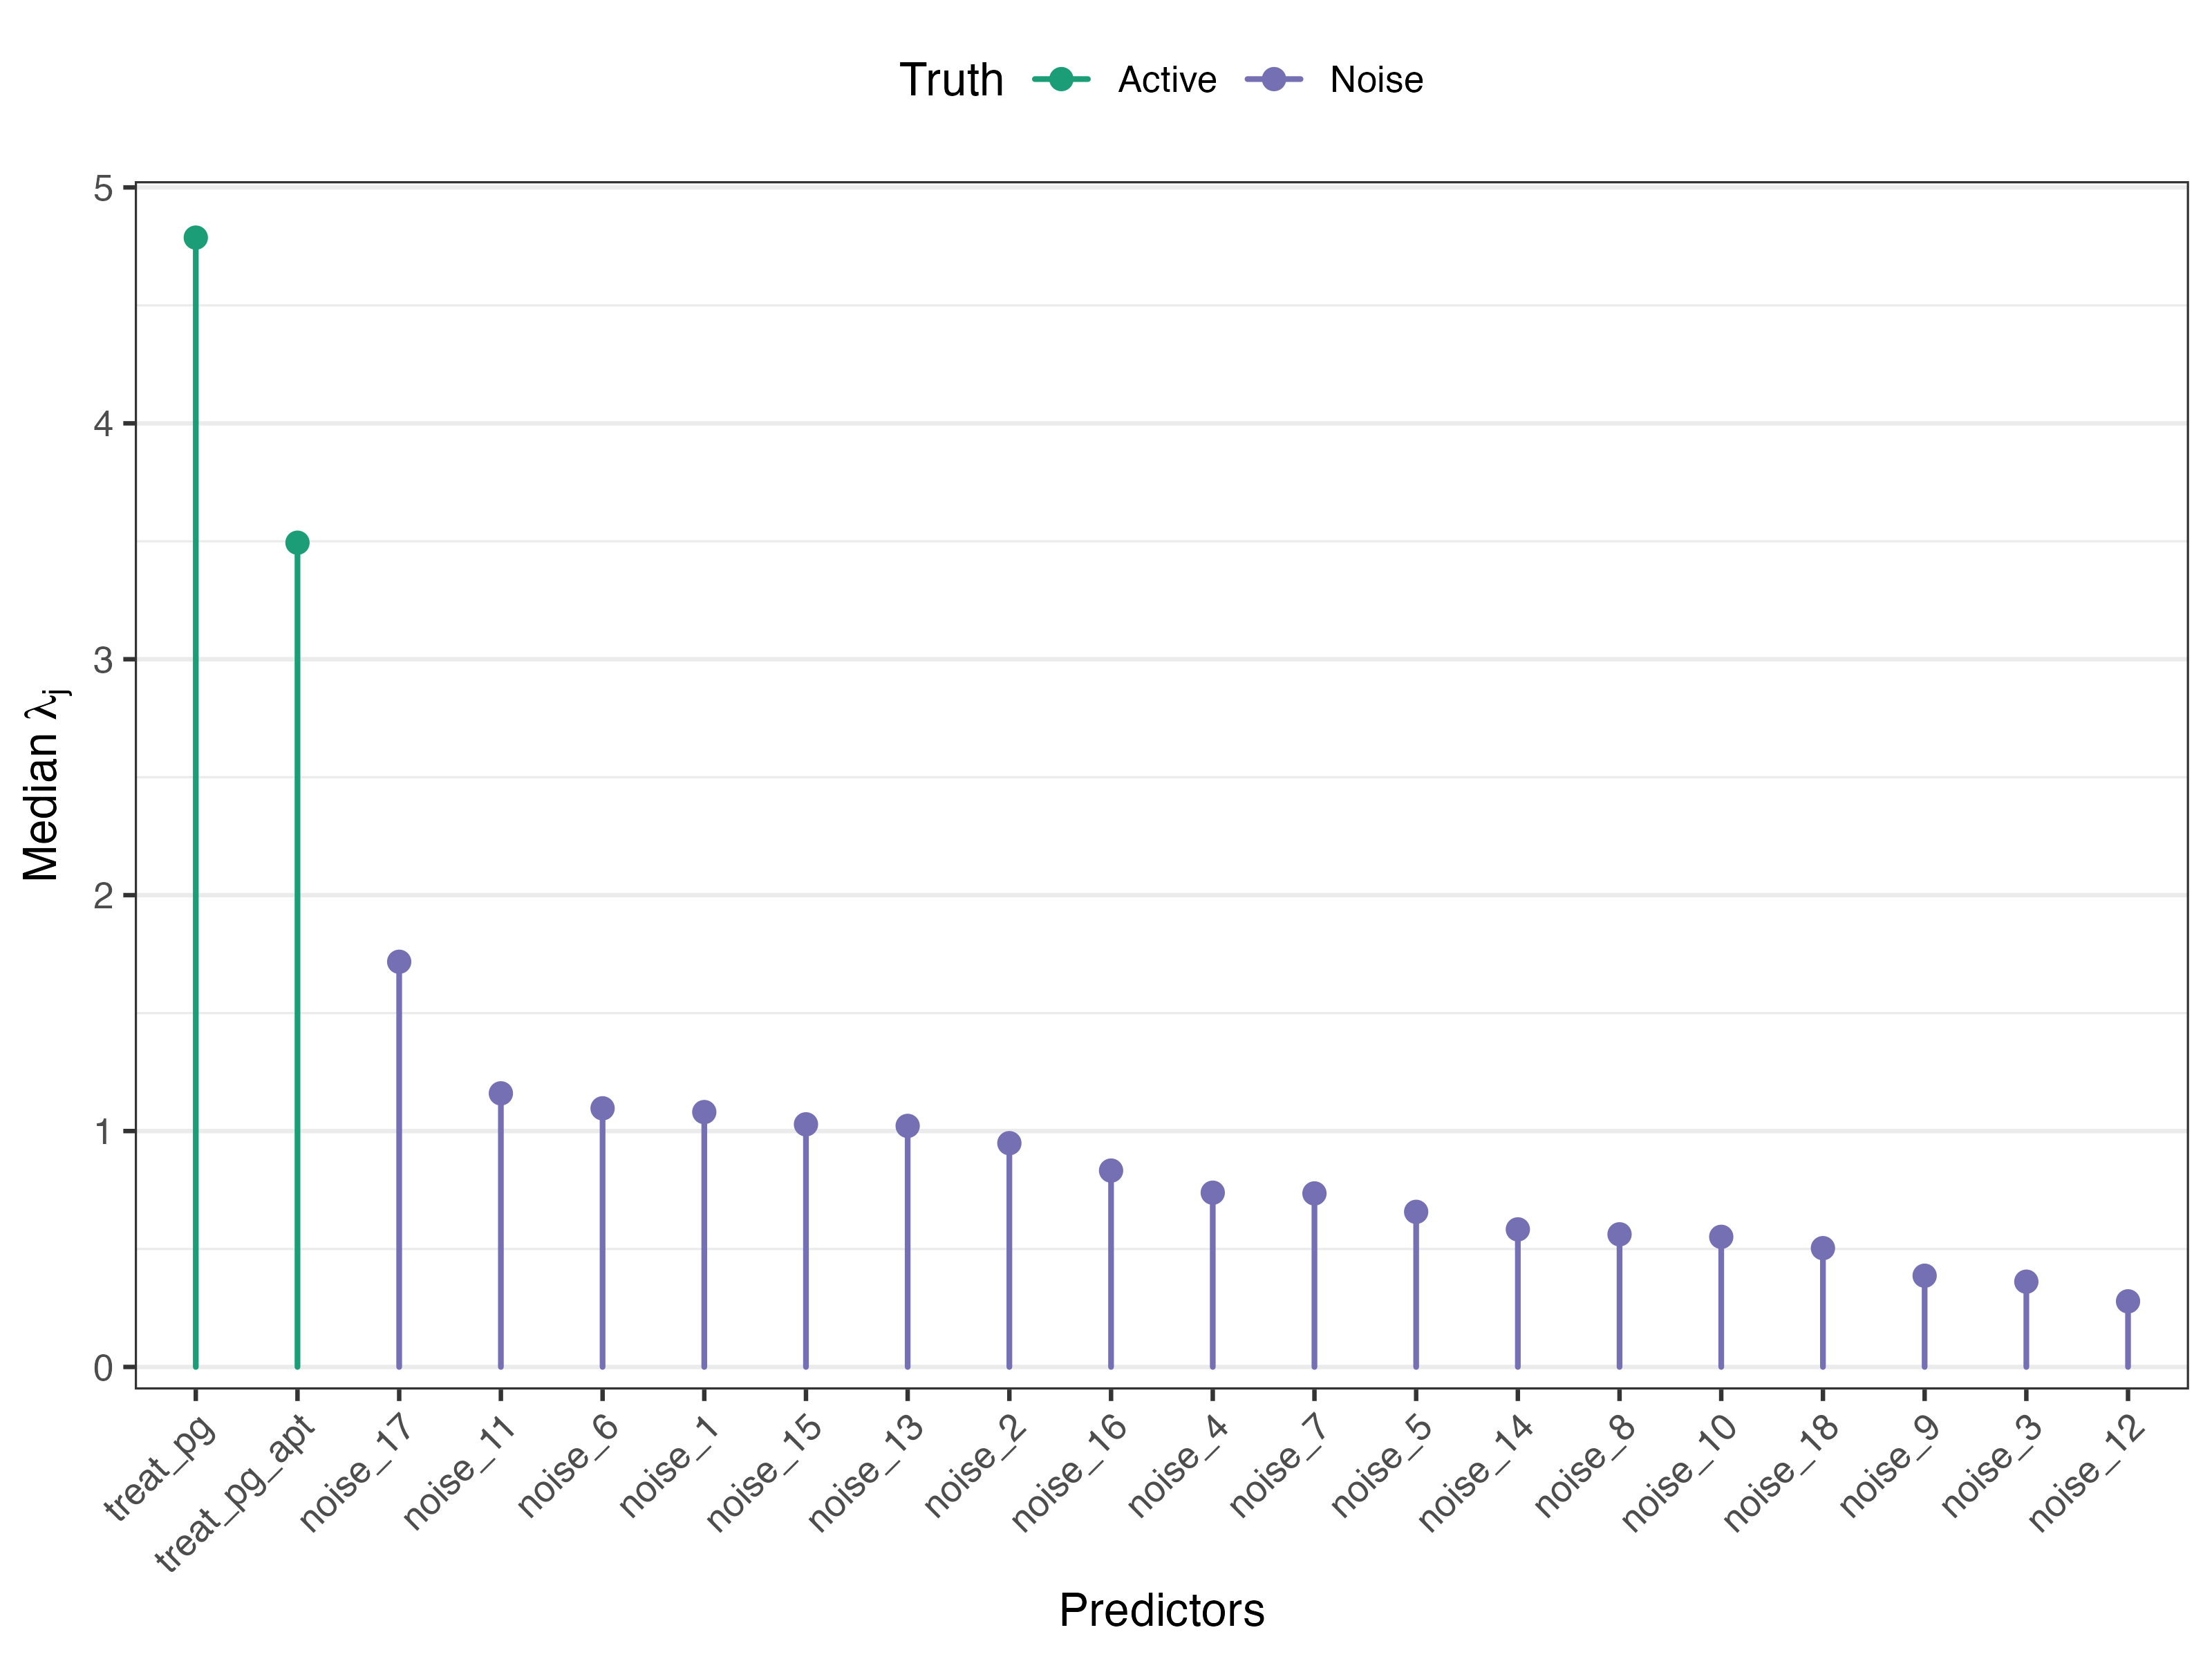Image resolution: width=2212 pixels, height=1659 pixels.
Task: Select the noise_11 data point
Action: [501, 1094]
